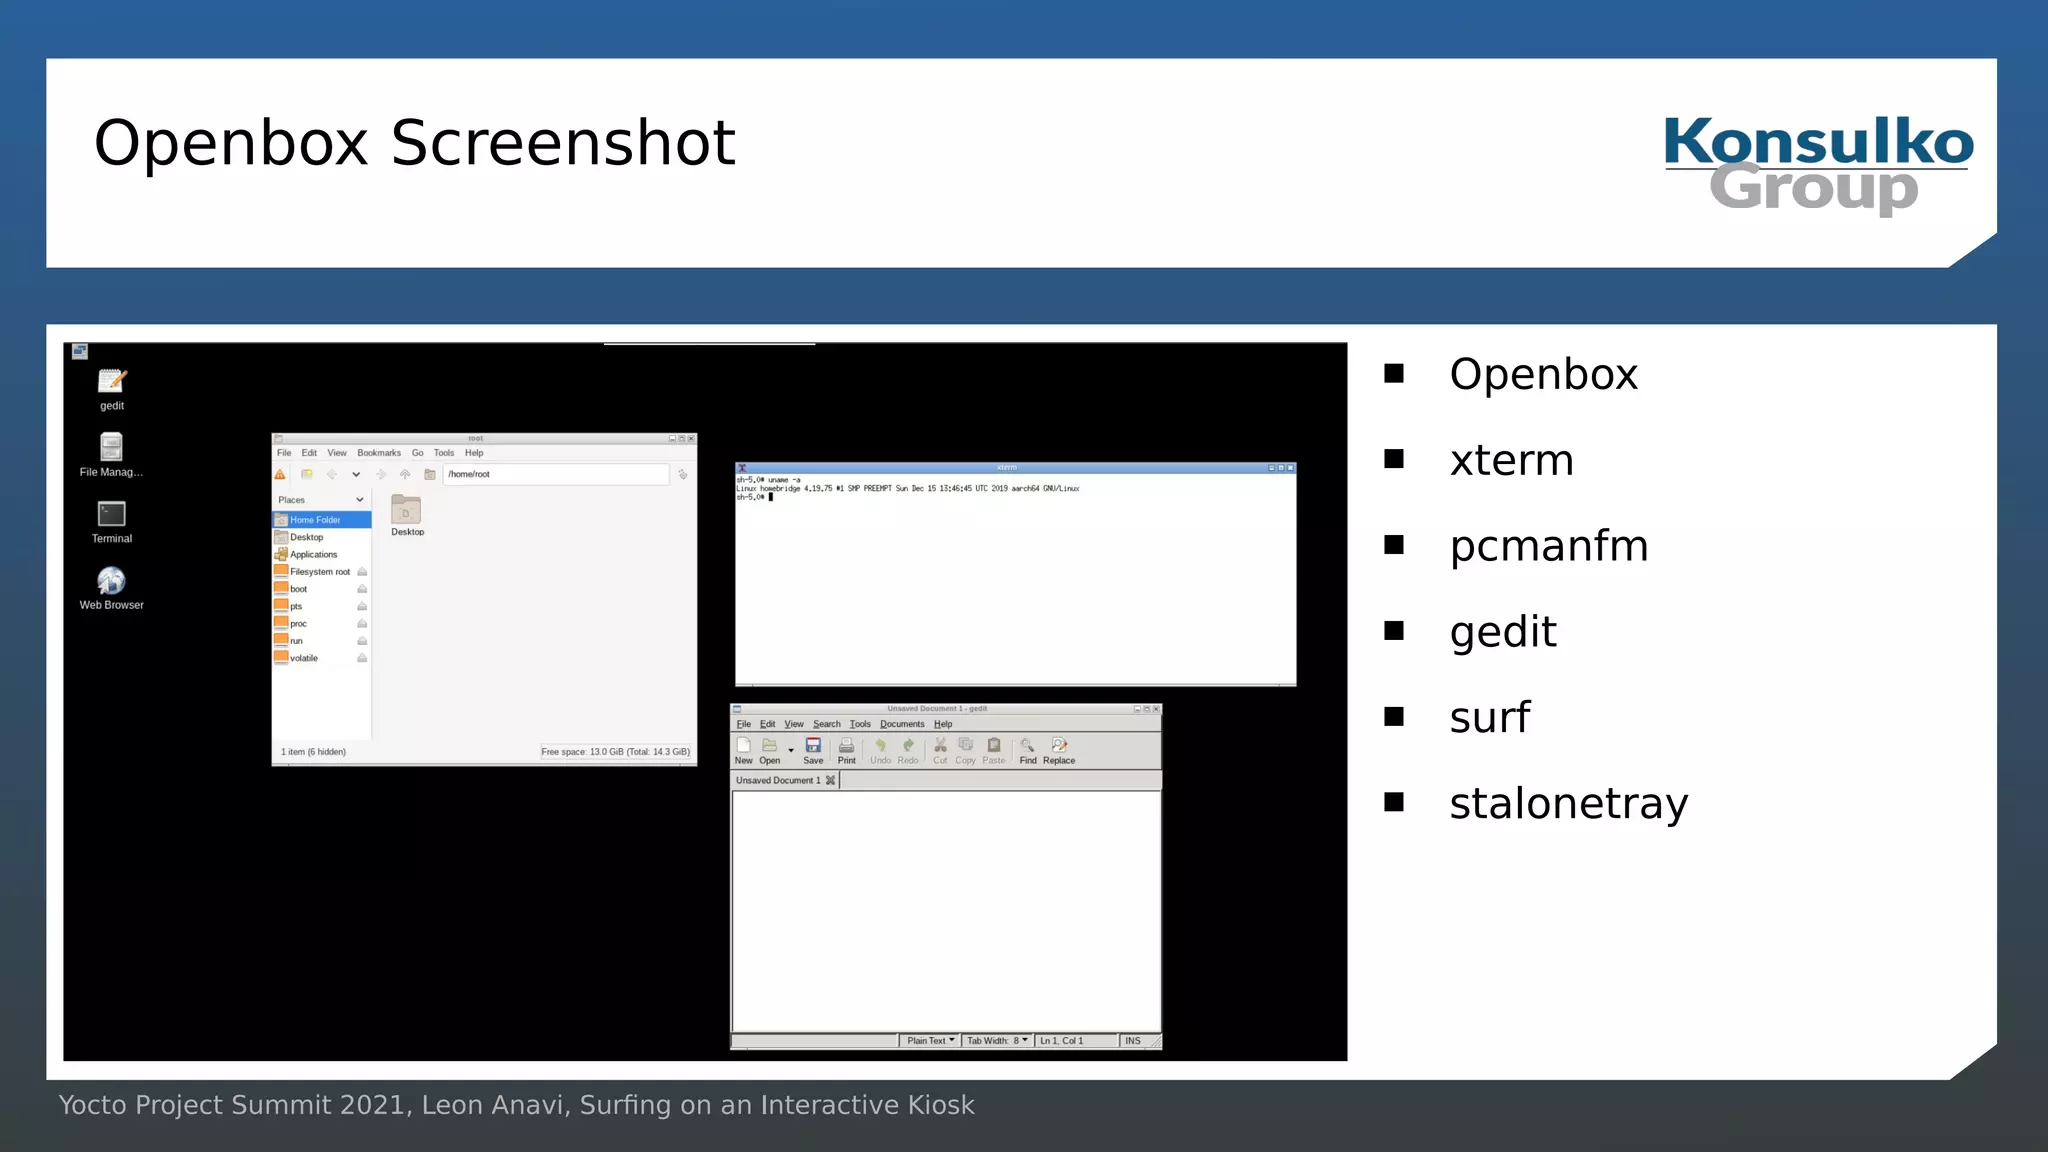Open the Web Browser desktop icon
The height and width of the screenshot is (1152, 2048).
111,582
